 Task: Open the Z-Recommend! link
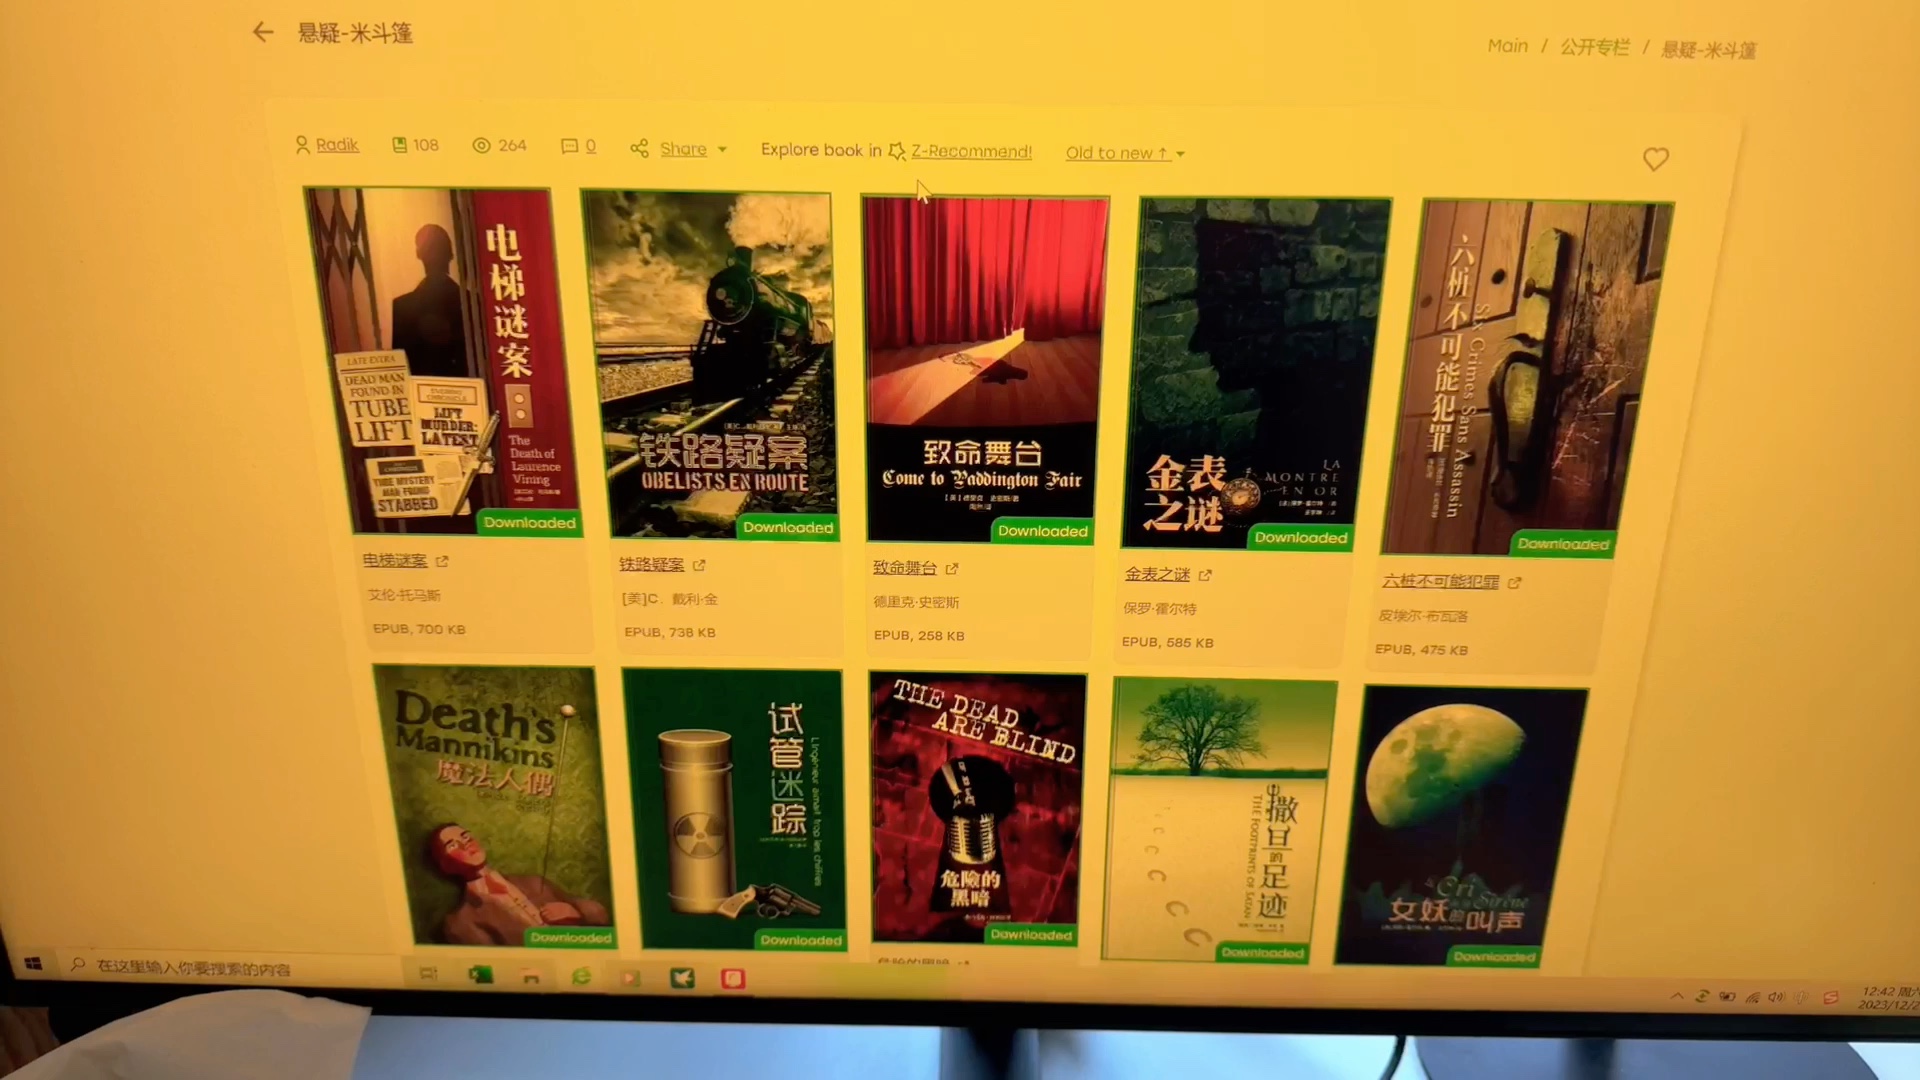tap(971, 151)
